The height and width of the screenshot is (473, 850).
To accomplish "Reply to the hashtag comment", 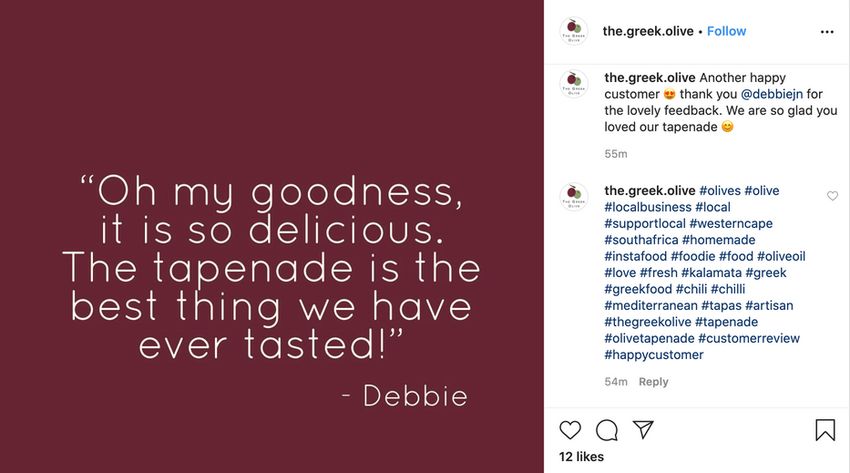I will [653, 382].
